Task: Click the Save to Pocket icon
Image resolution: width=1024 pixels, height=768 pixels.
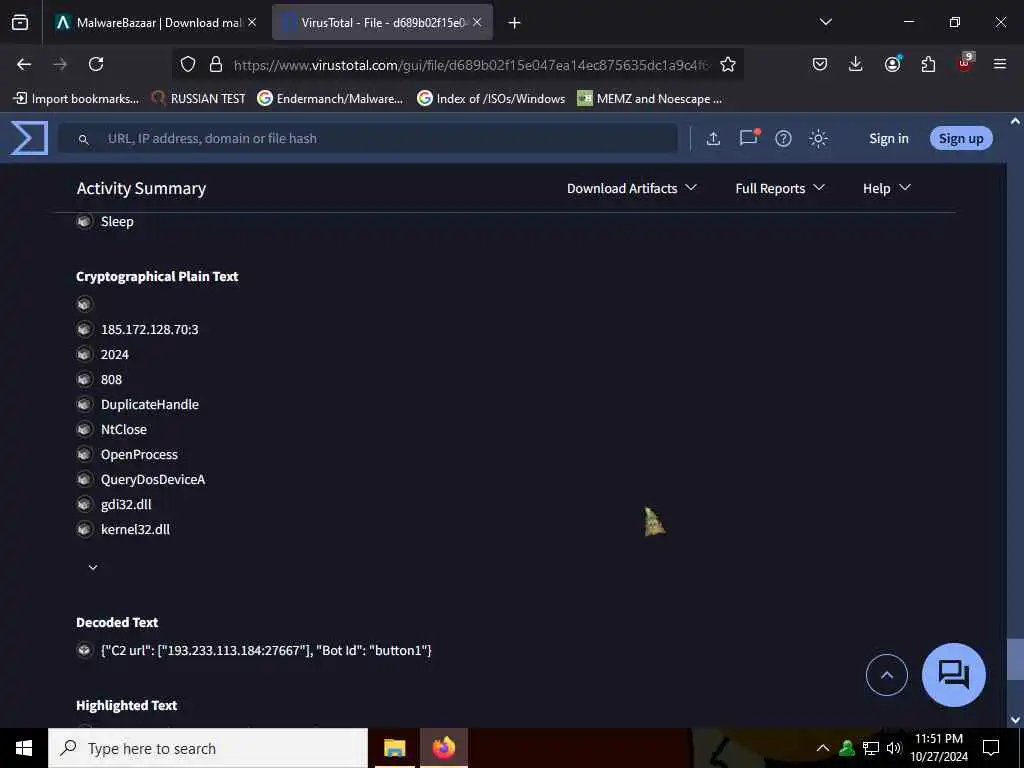Action: [820, 64]
